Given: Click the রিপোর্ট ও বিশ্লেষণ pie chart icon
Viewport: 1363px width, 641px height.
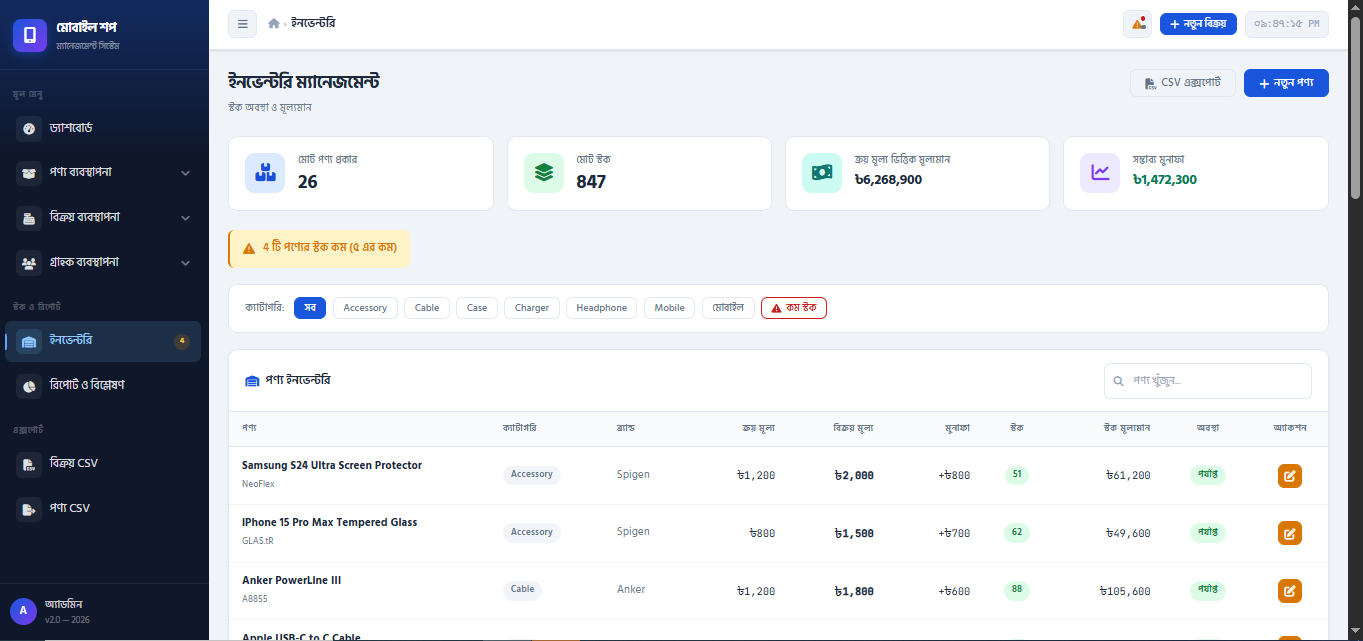Looking at the screenshot, I should [29, 385].
